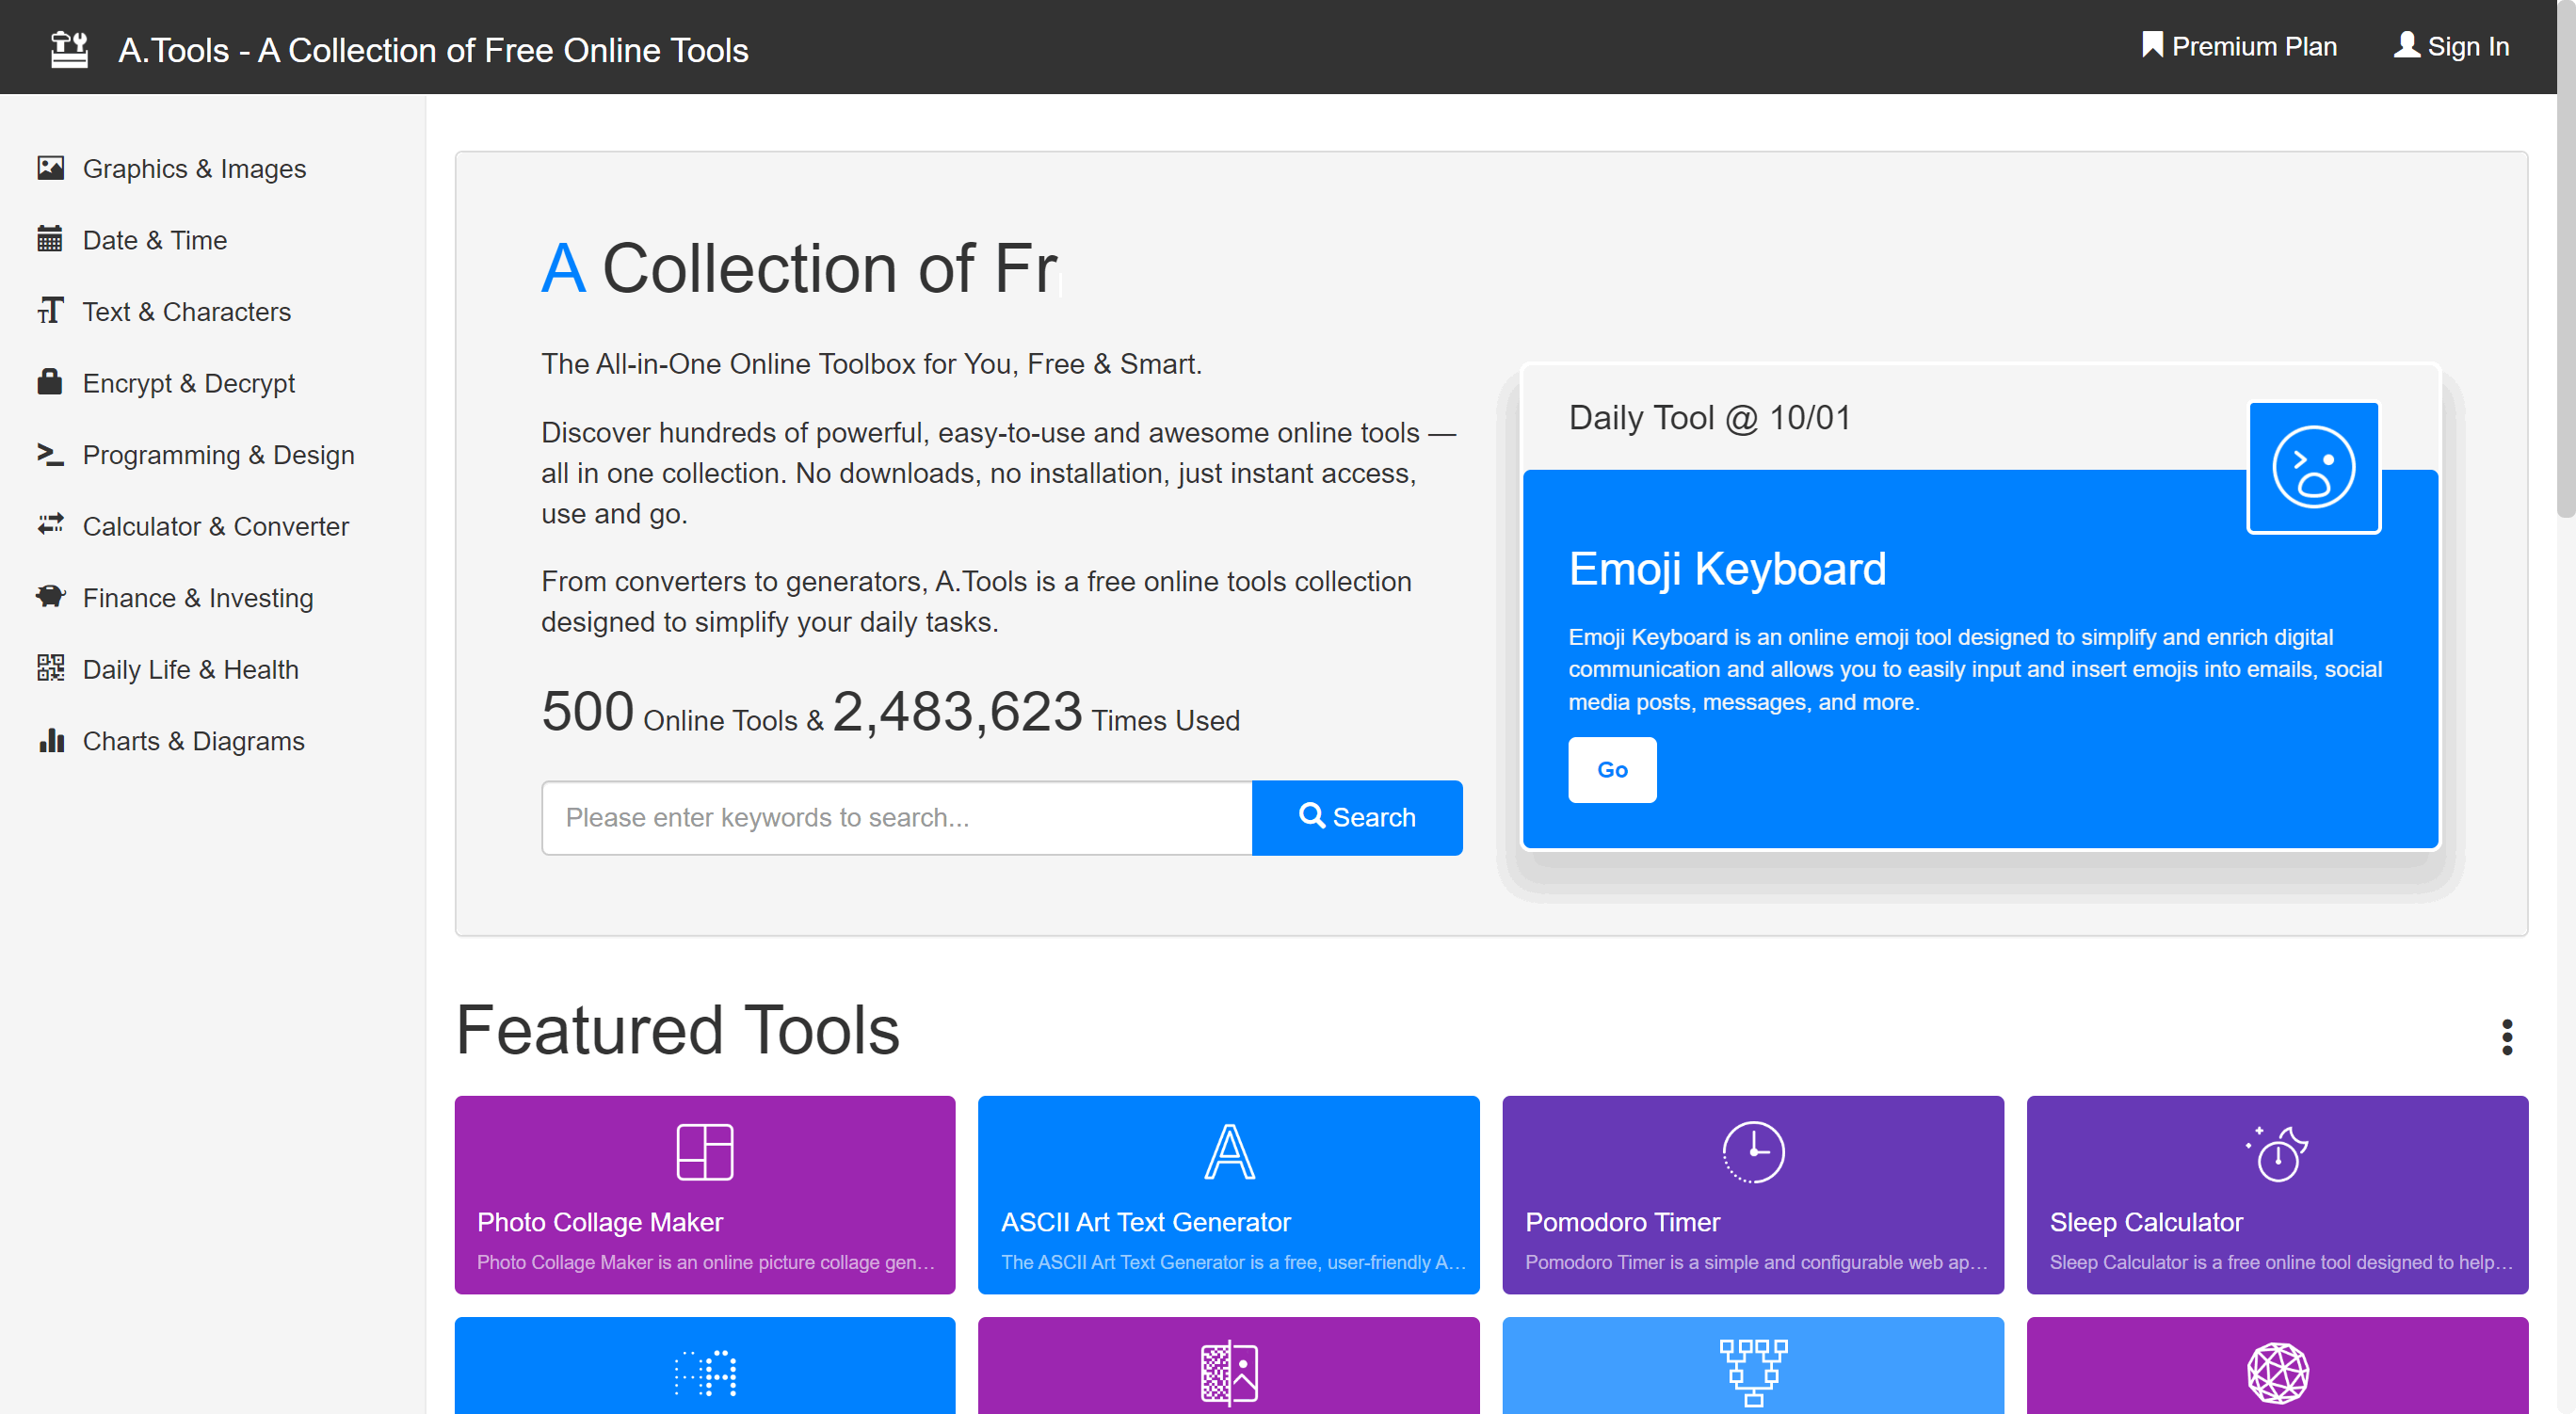Viewport: 2576px width, 1414px height.
Task: Click the Emoji Keyboard face icon
Action: [x=2312, y=467]
